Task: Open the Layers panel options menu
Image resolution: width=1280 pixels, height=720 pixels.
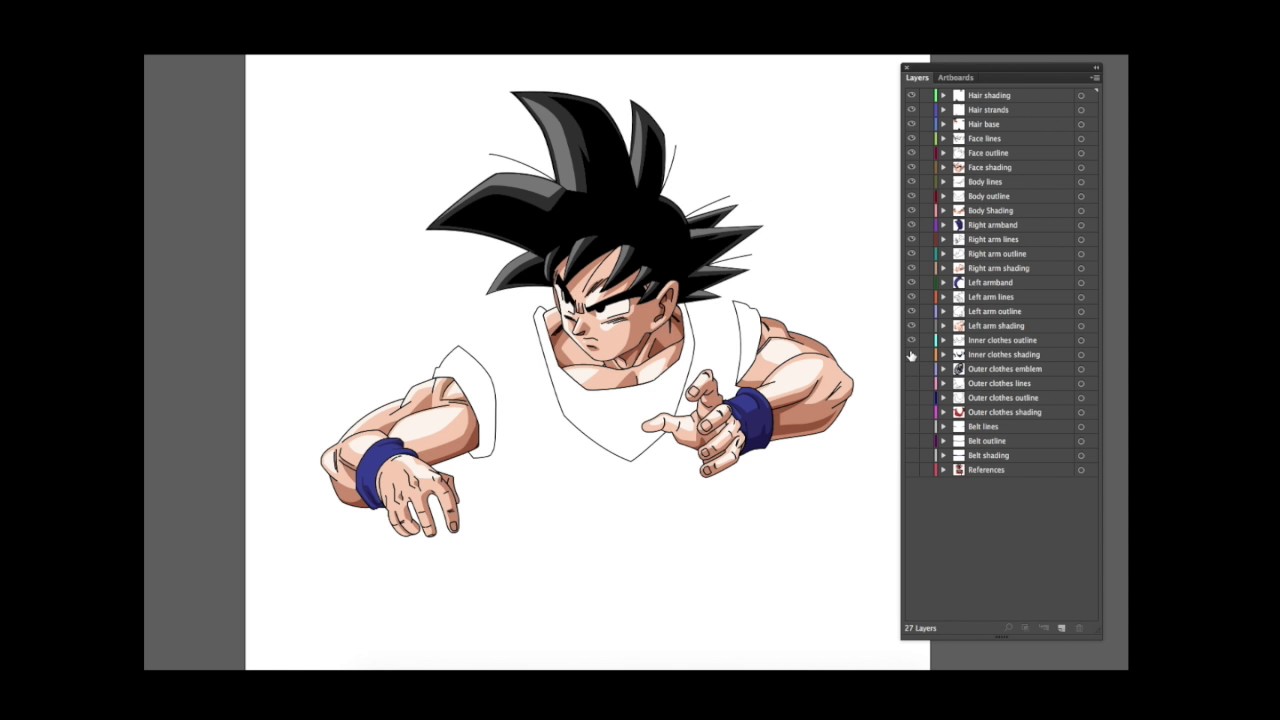Action: (x=1095, y=78)
